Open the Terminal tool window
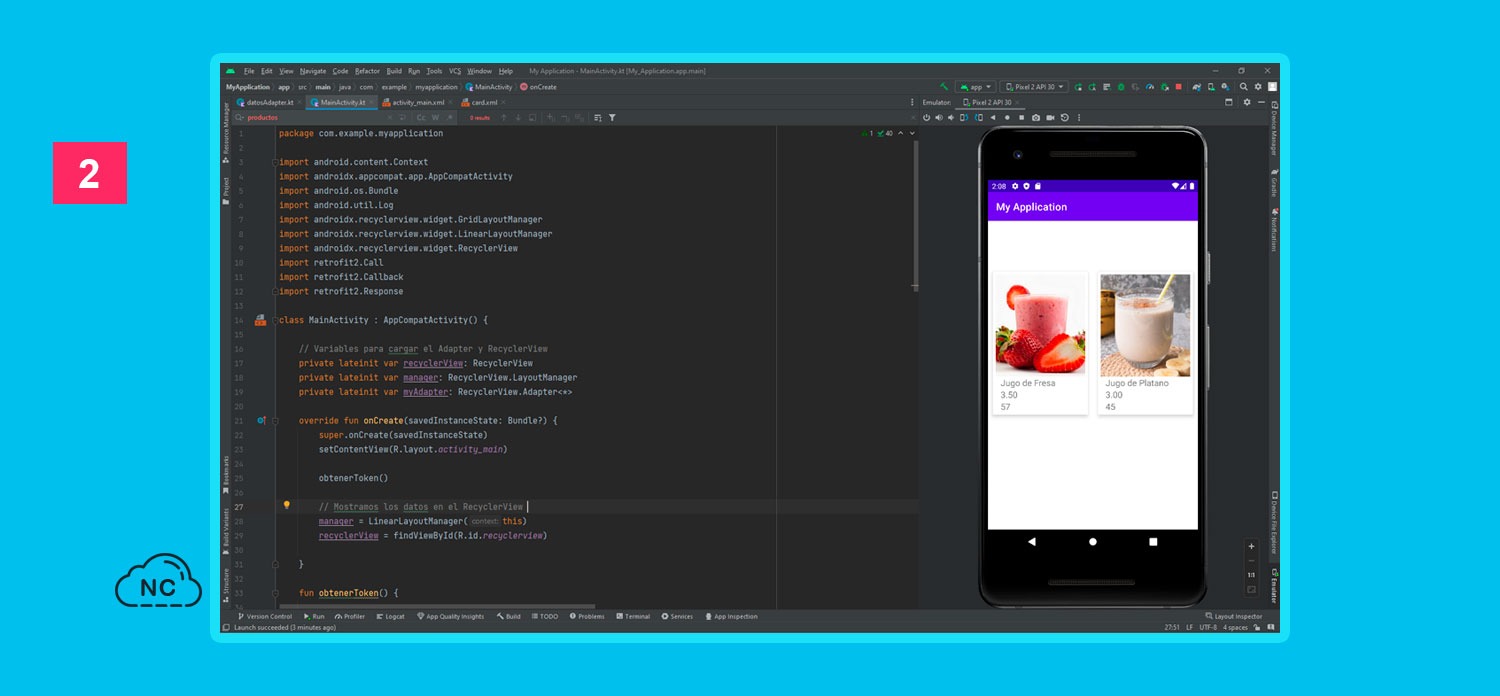Image resolution: width=1500 pixels, height=696 pixels. click(634, 616)
